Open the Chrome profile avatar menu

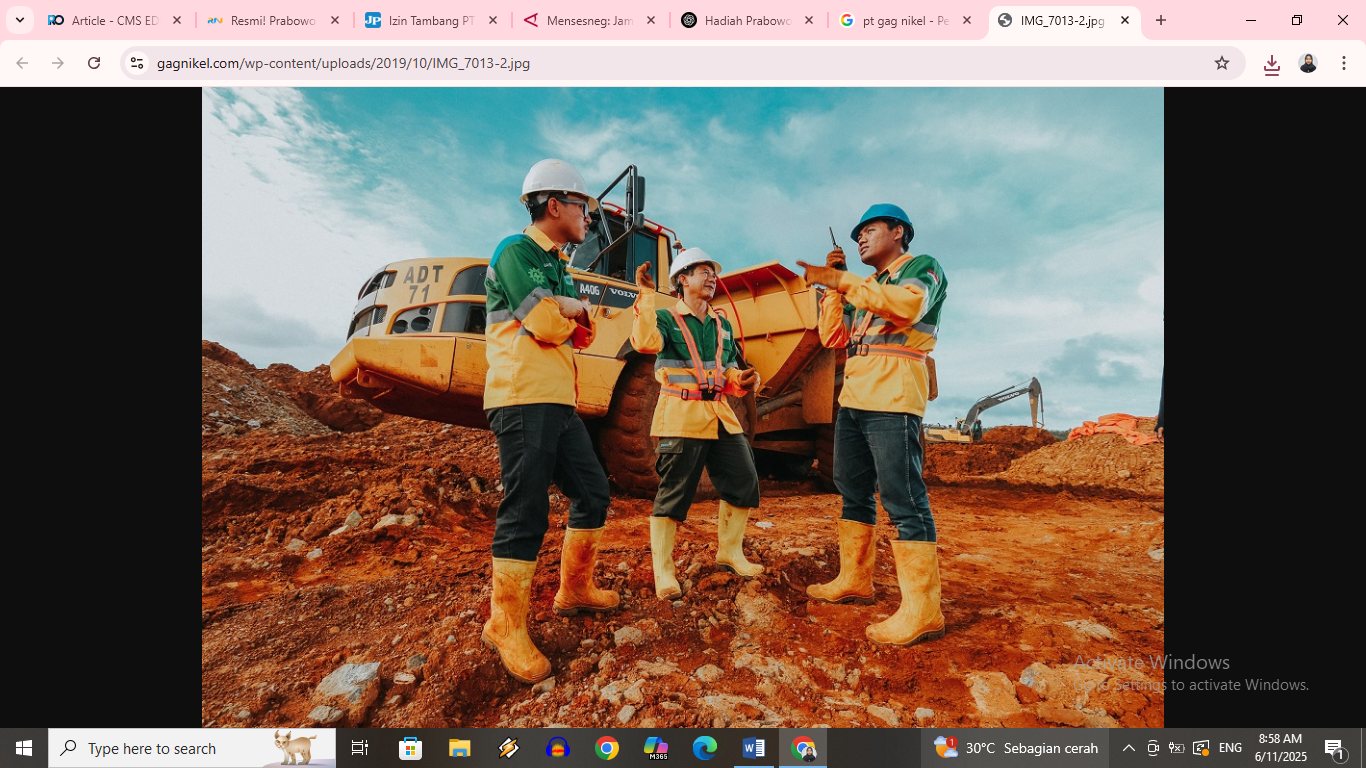coord(1308,63)
